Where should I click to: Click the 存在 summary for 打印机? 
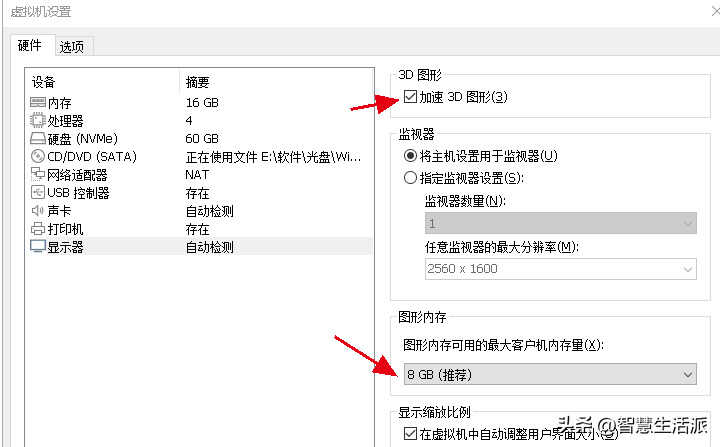pyautogui.click(x=197, y=229)
